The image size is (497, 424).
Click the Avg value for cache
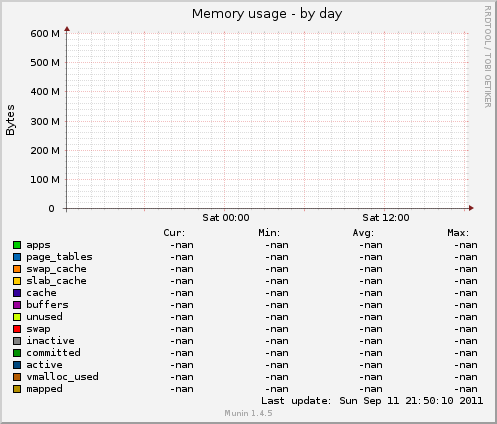click(x=371, y=293)
